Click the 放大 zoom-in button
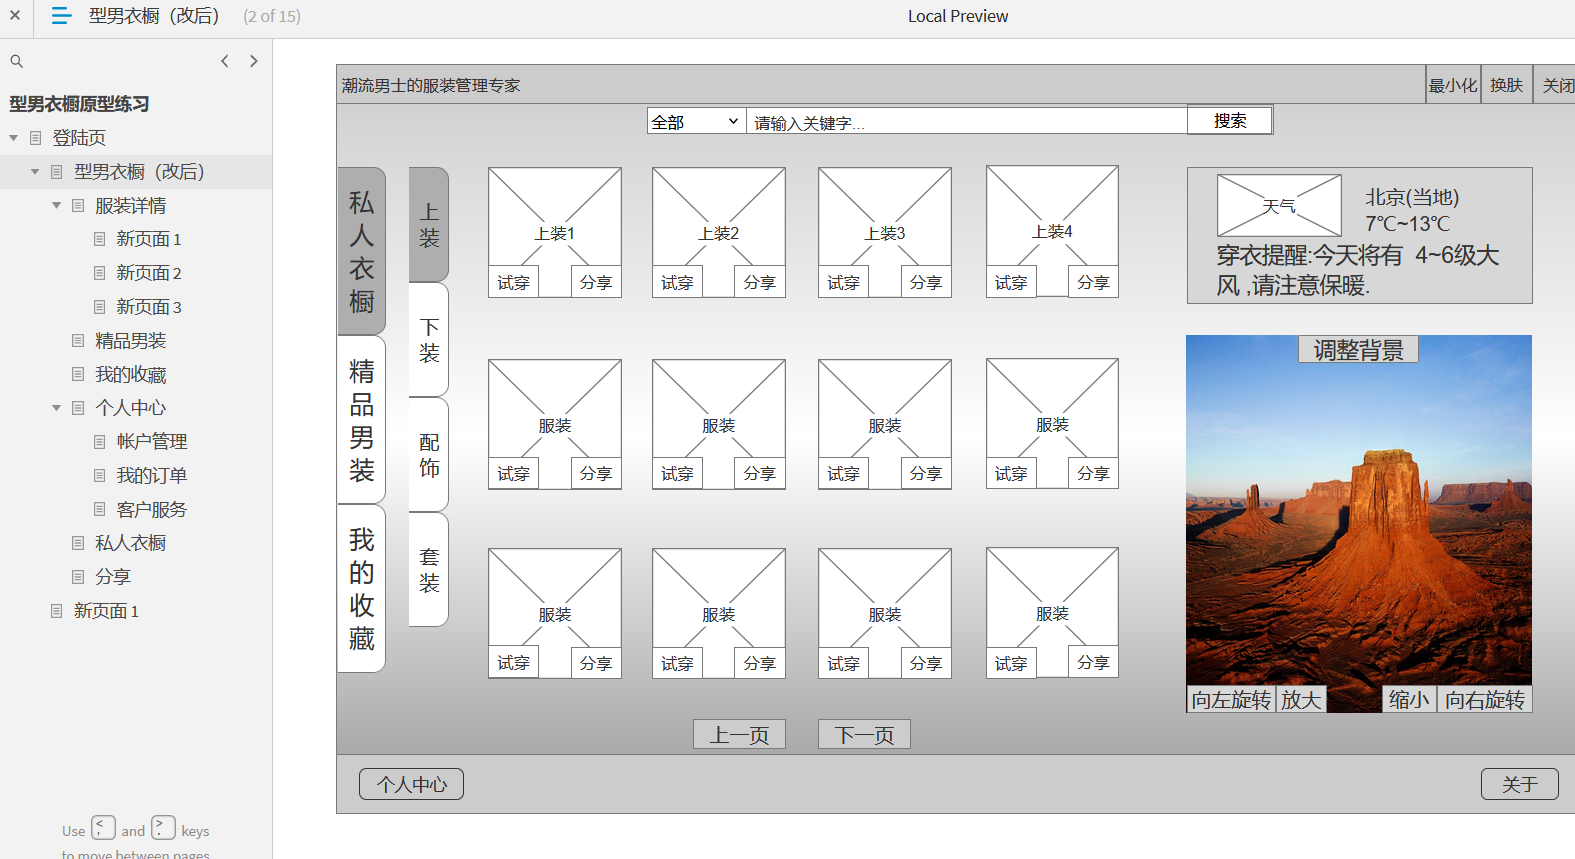Image resolution: width=1575 pixels, height=859 pixels. point(1301,699)
